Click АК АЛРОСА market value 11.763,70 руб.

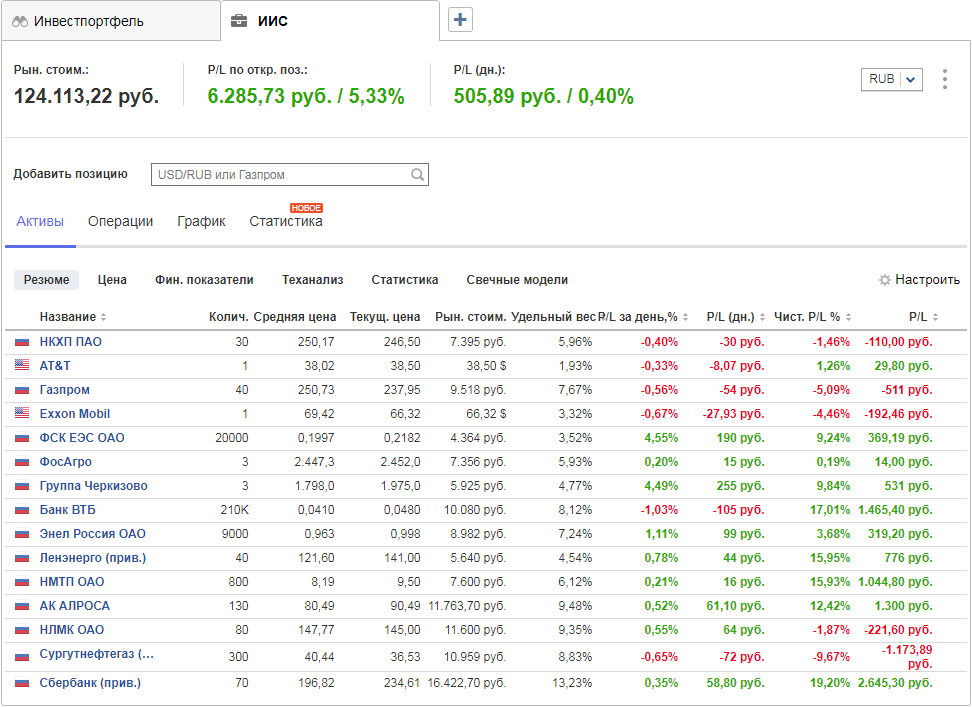pyautogui.click(x=467, y=605)
